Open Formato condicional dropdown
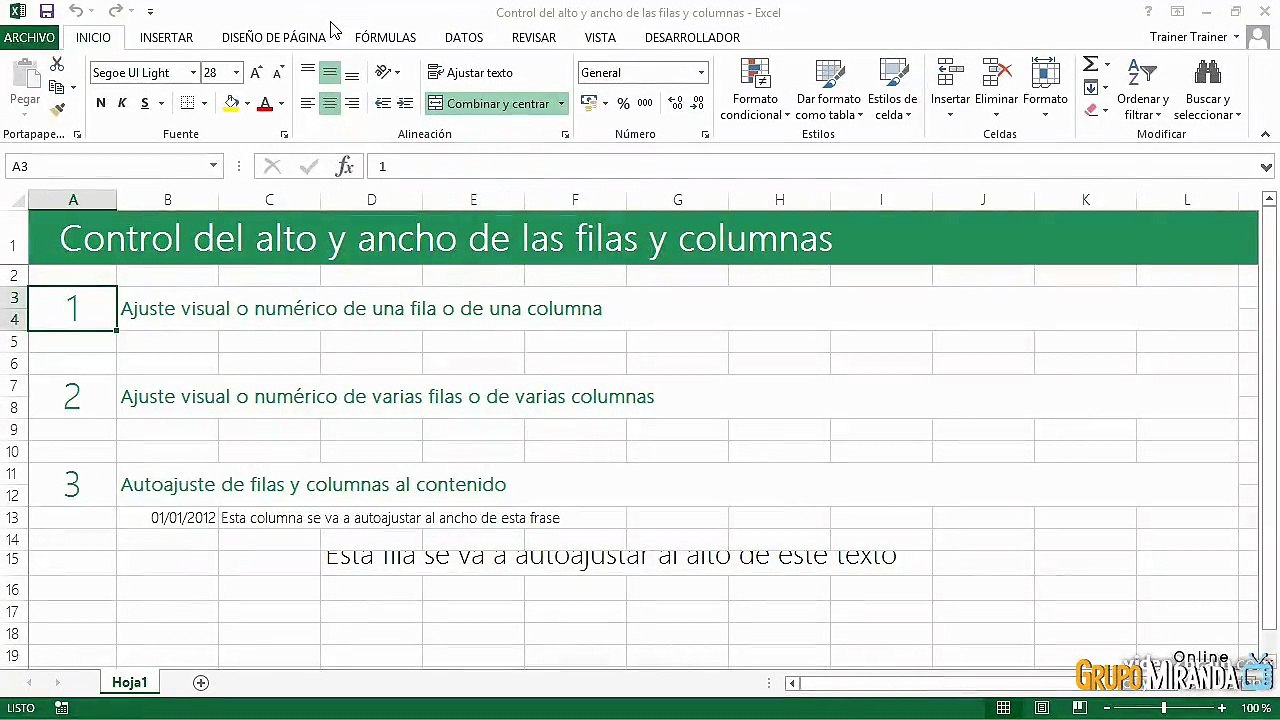 point(755,89)
